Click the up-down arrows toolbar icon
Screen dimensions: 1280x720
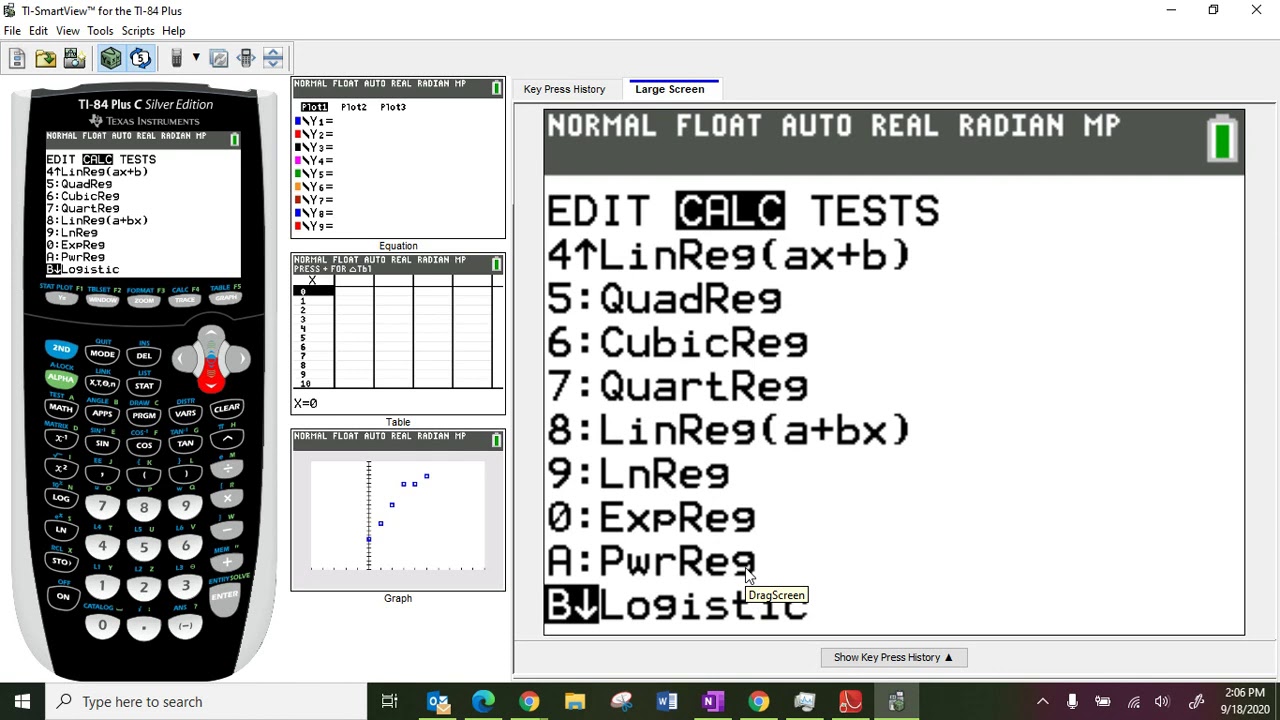click(273, 58)
